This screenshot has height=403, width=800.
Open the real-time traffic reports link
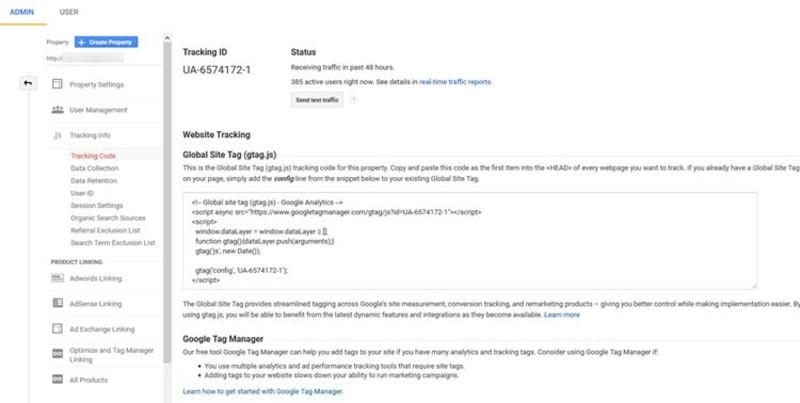point(455,82)
